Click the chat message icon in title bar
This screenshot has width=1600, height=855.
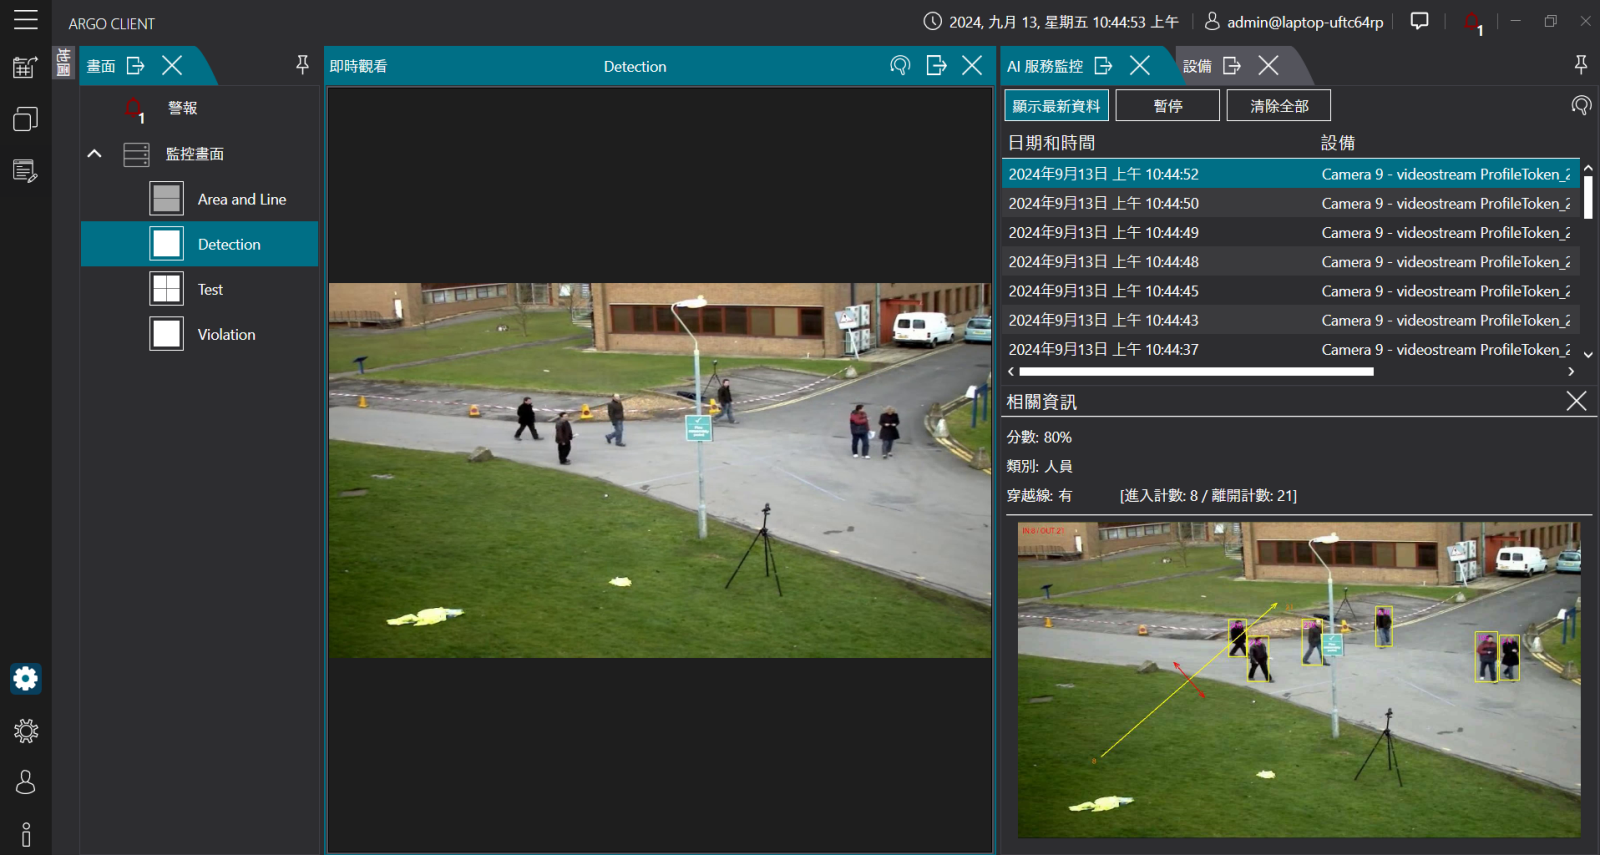pyautogui.click(x=1419, y=21)
